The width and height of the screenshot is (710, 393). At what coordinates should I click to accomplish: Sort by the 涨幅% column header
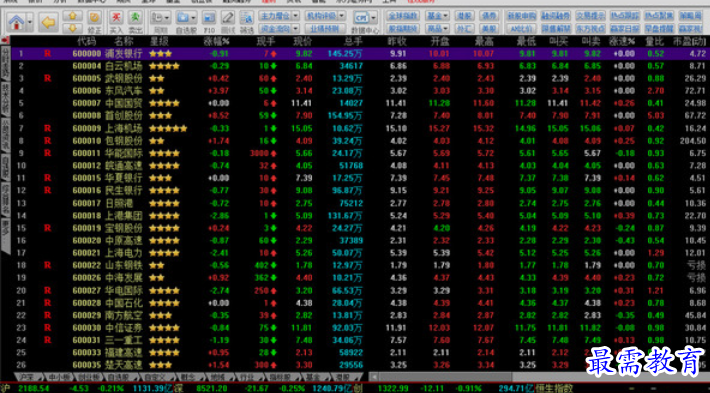[x=216, y=41]
